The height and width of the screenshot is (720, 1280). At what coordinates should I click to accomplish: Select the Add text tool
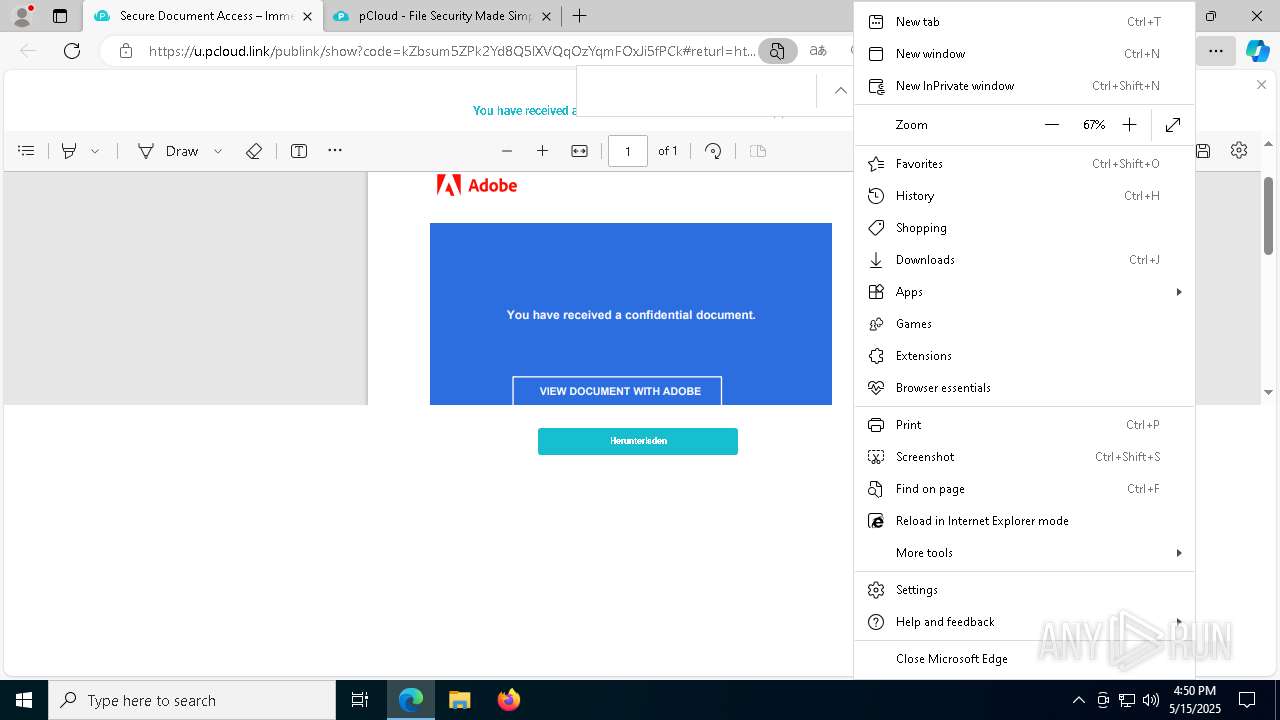pos(299,151)
